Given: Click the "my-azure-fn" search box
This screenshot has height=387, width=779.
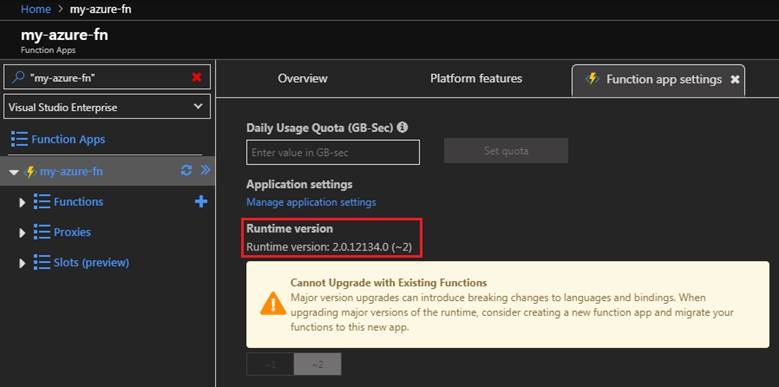Looking at the screenshot, I should [107, 77].
